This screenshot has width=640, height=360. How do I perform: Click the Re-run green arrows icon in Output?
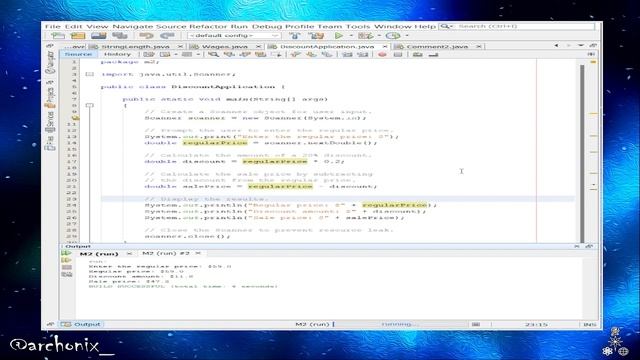(66, 253)
